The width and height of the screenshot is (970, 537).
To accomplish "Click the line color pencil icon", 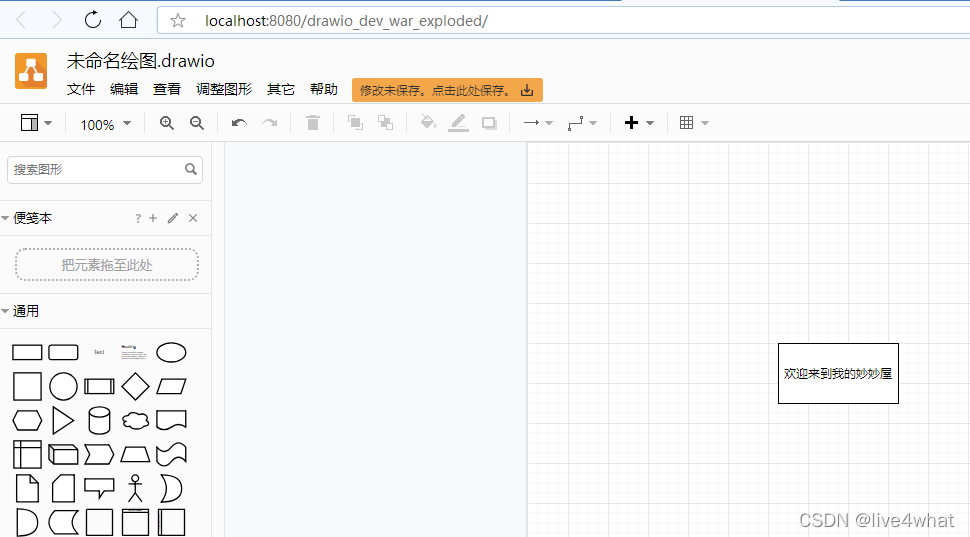I will pos(458,122).
